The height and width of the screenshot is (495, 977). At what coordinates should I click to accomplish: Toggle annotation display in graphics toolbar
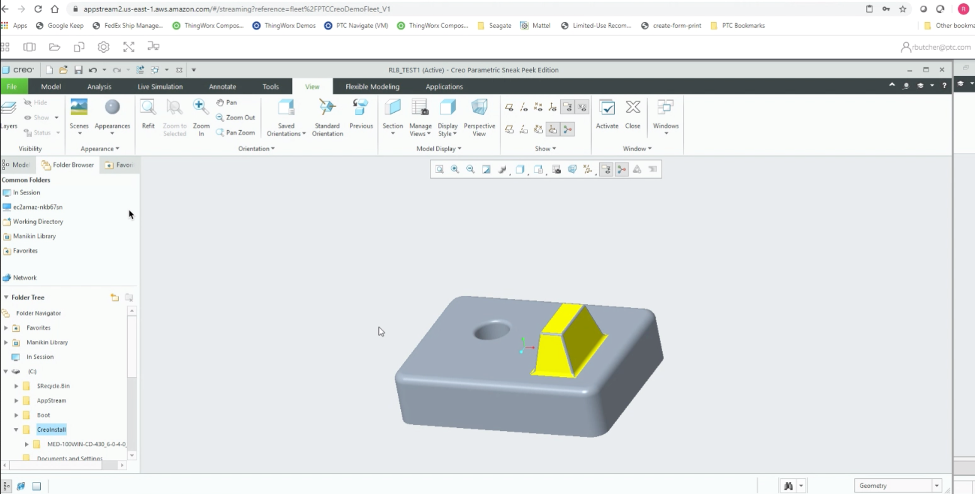click(606, 169)
